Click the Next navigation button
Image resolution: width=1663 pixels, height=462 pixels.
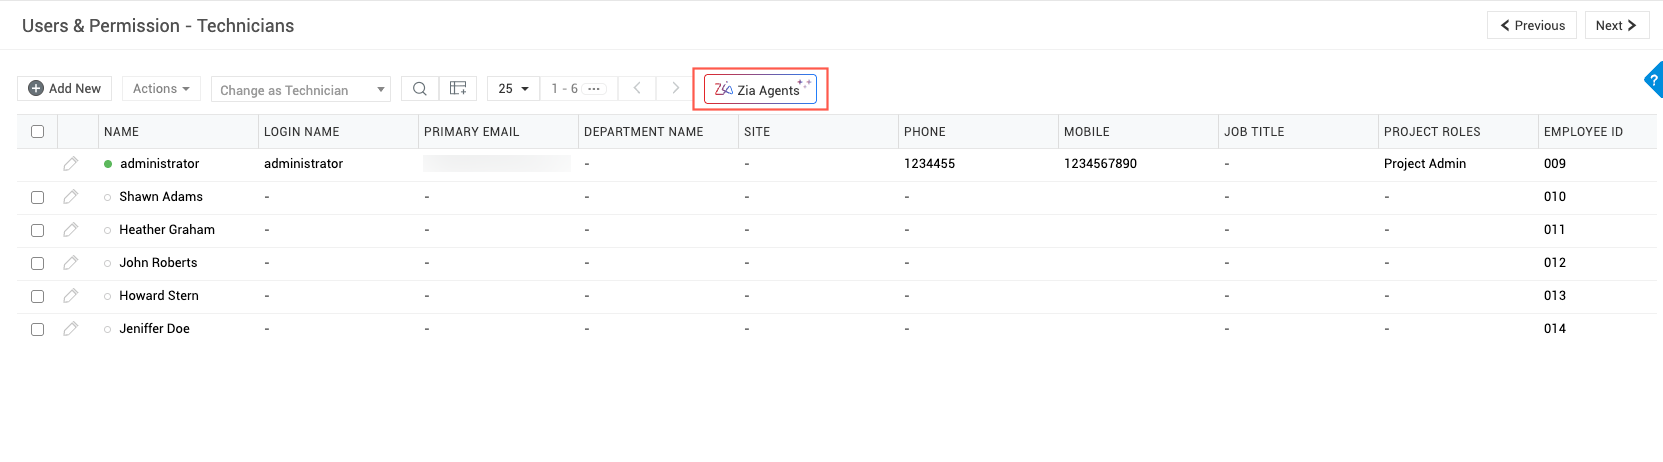1616,26
